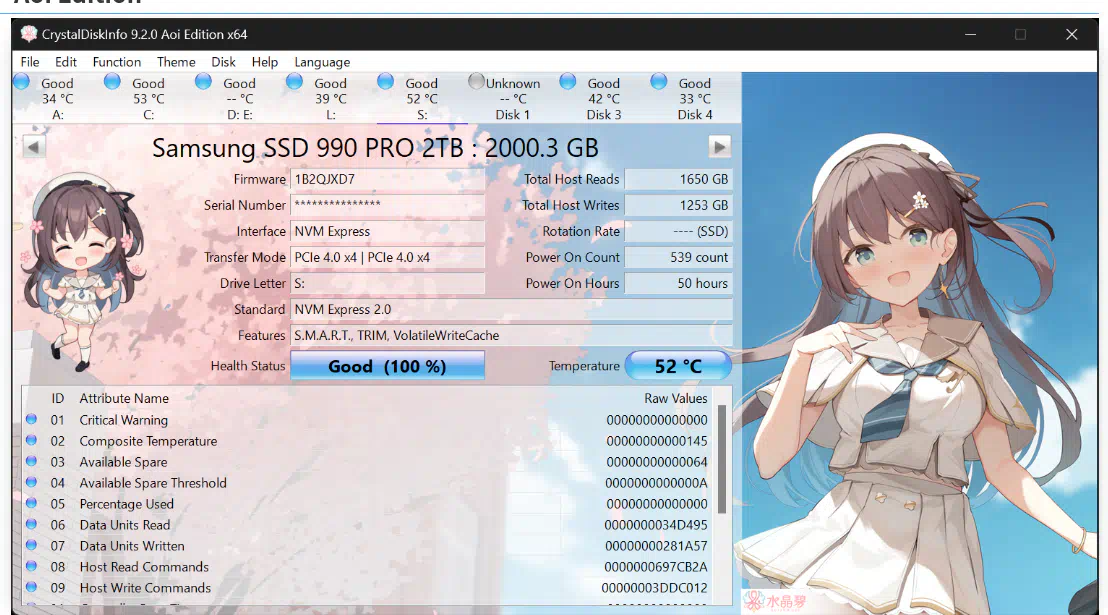Click the Power On Hours value 50 hours
The width and height of the screenshot is (1108, 615).
tap(678, 283)
